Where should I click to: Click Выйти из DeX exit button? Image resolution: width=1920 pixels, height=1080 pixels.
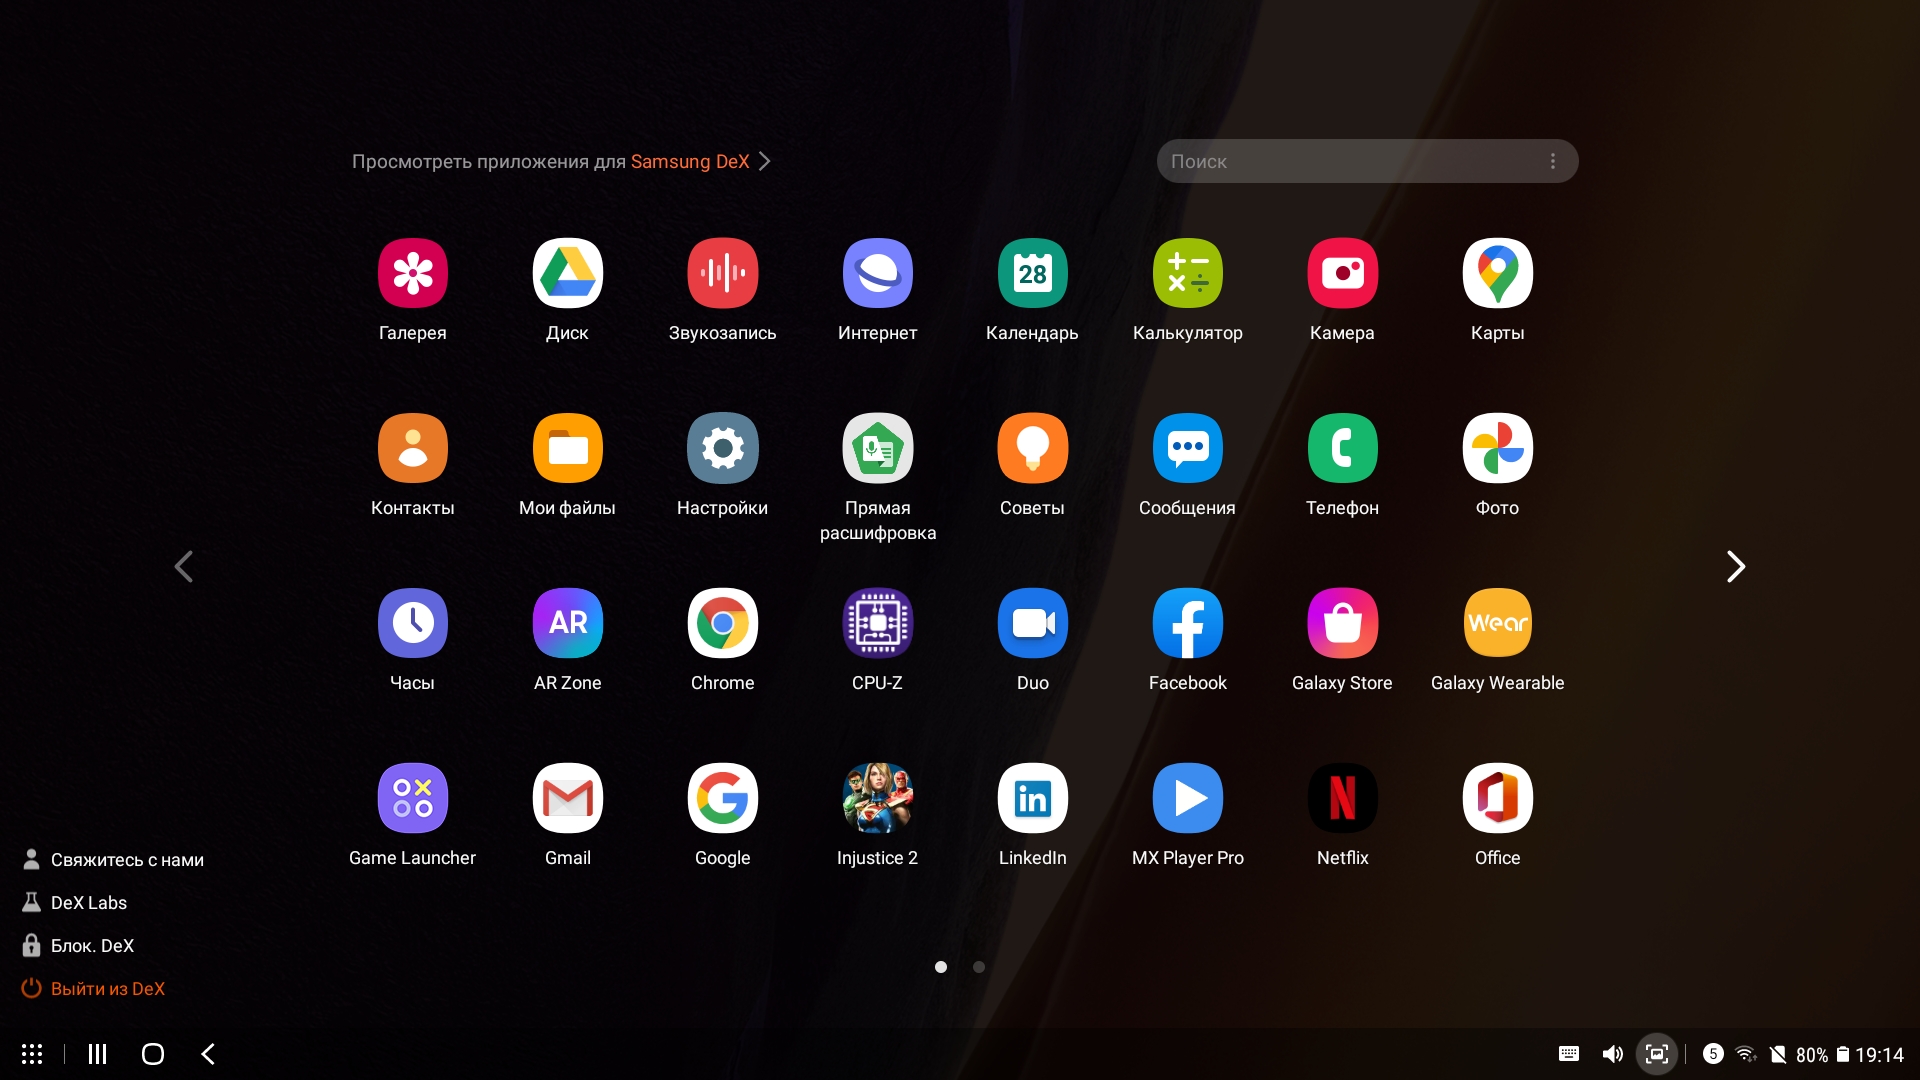click(x=107, y=989)
